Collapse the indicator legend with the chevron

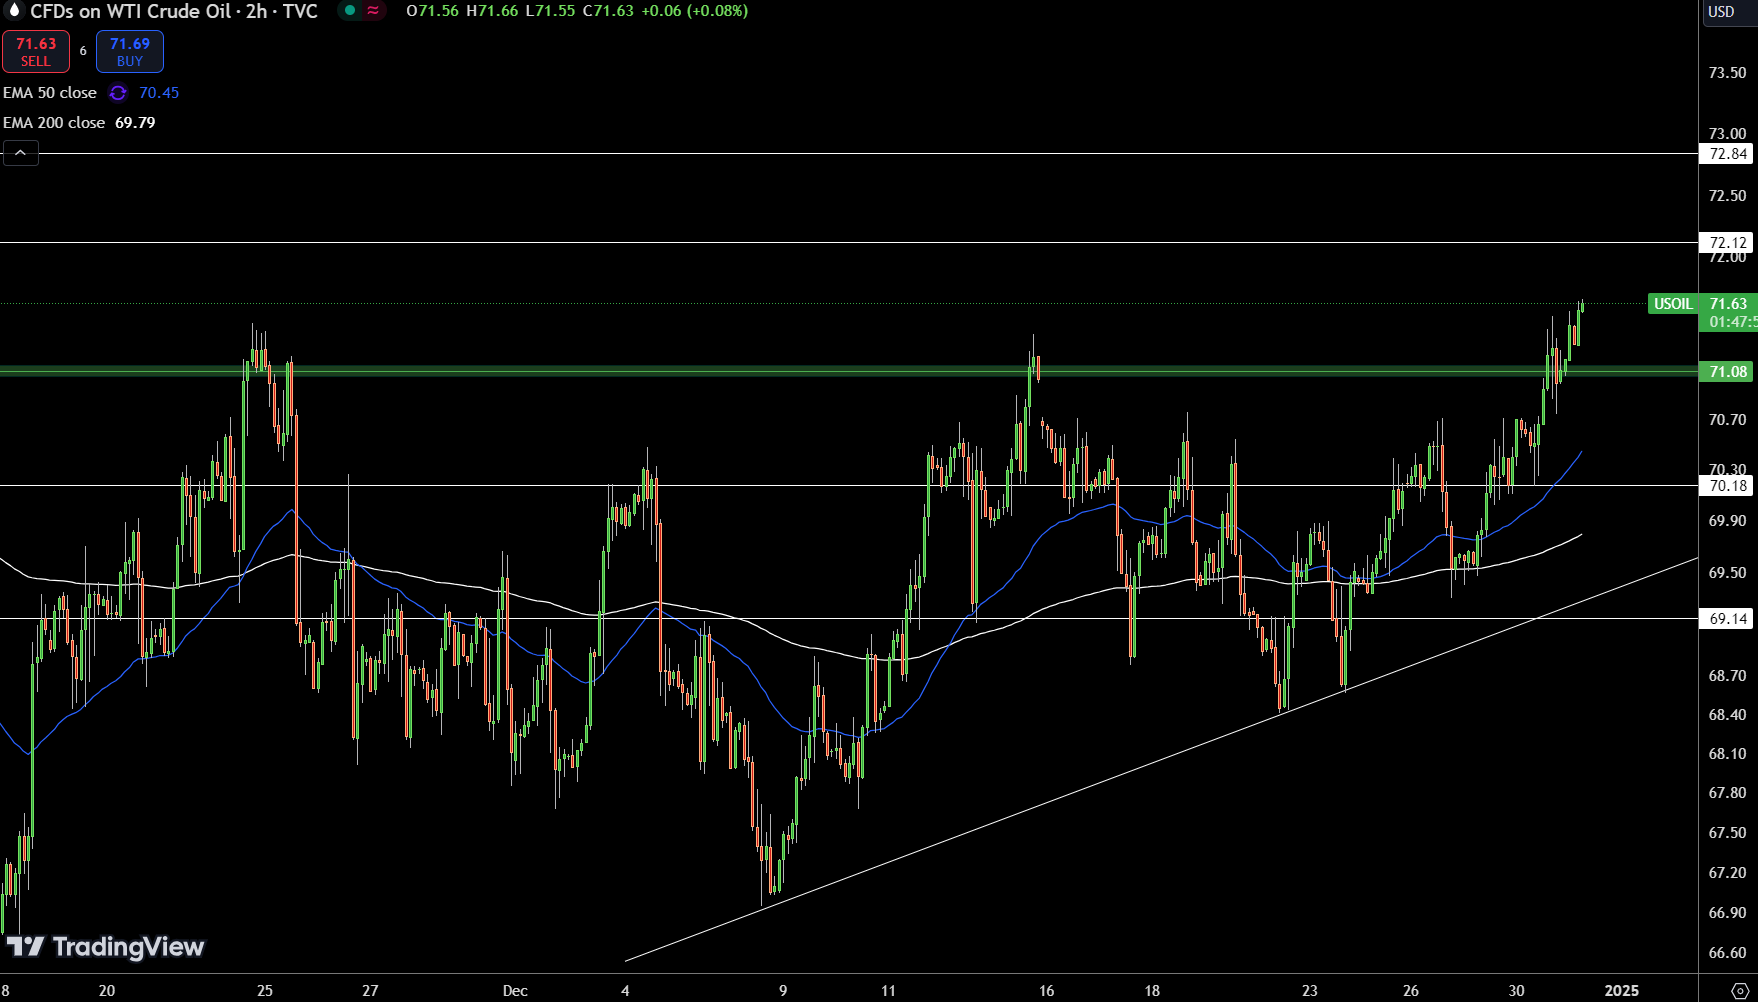pyautogui.click(x=21, y=153)
